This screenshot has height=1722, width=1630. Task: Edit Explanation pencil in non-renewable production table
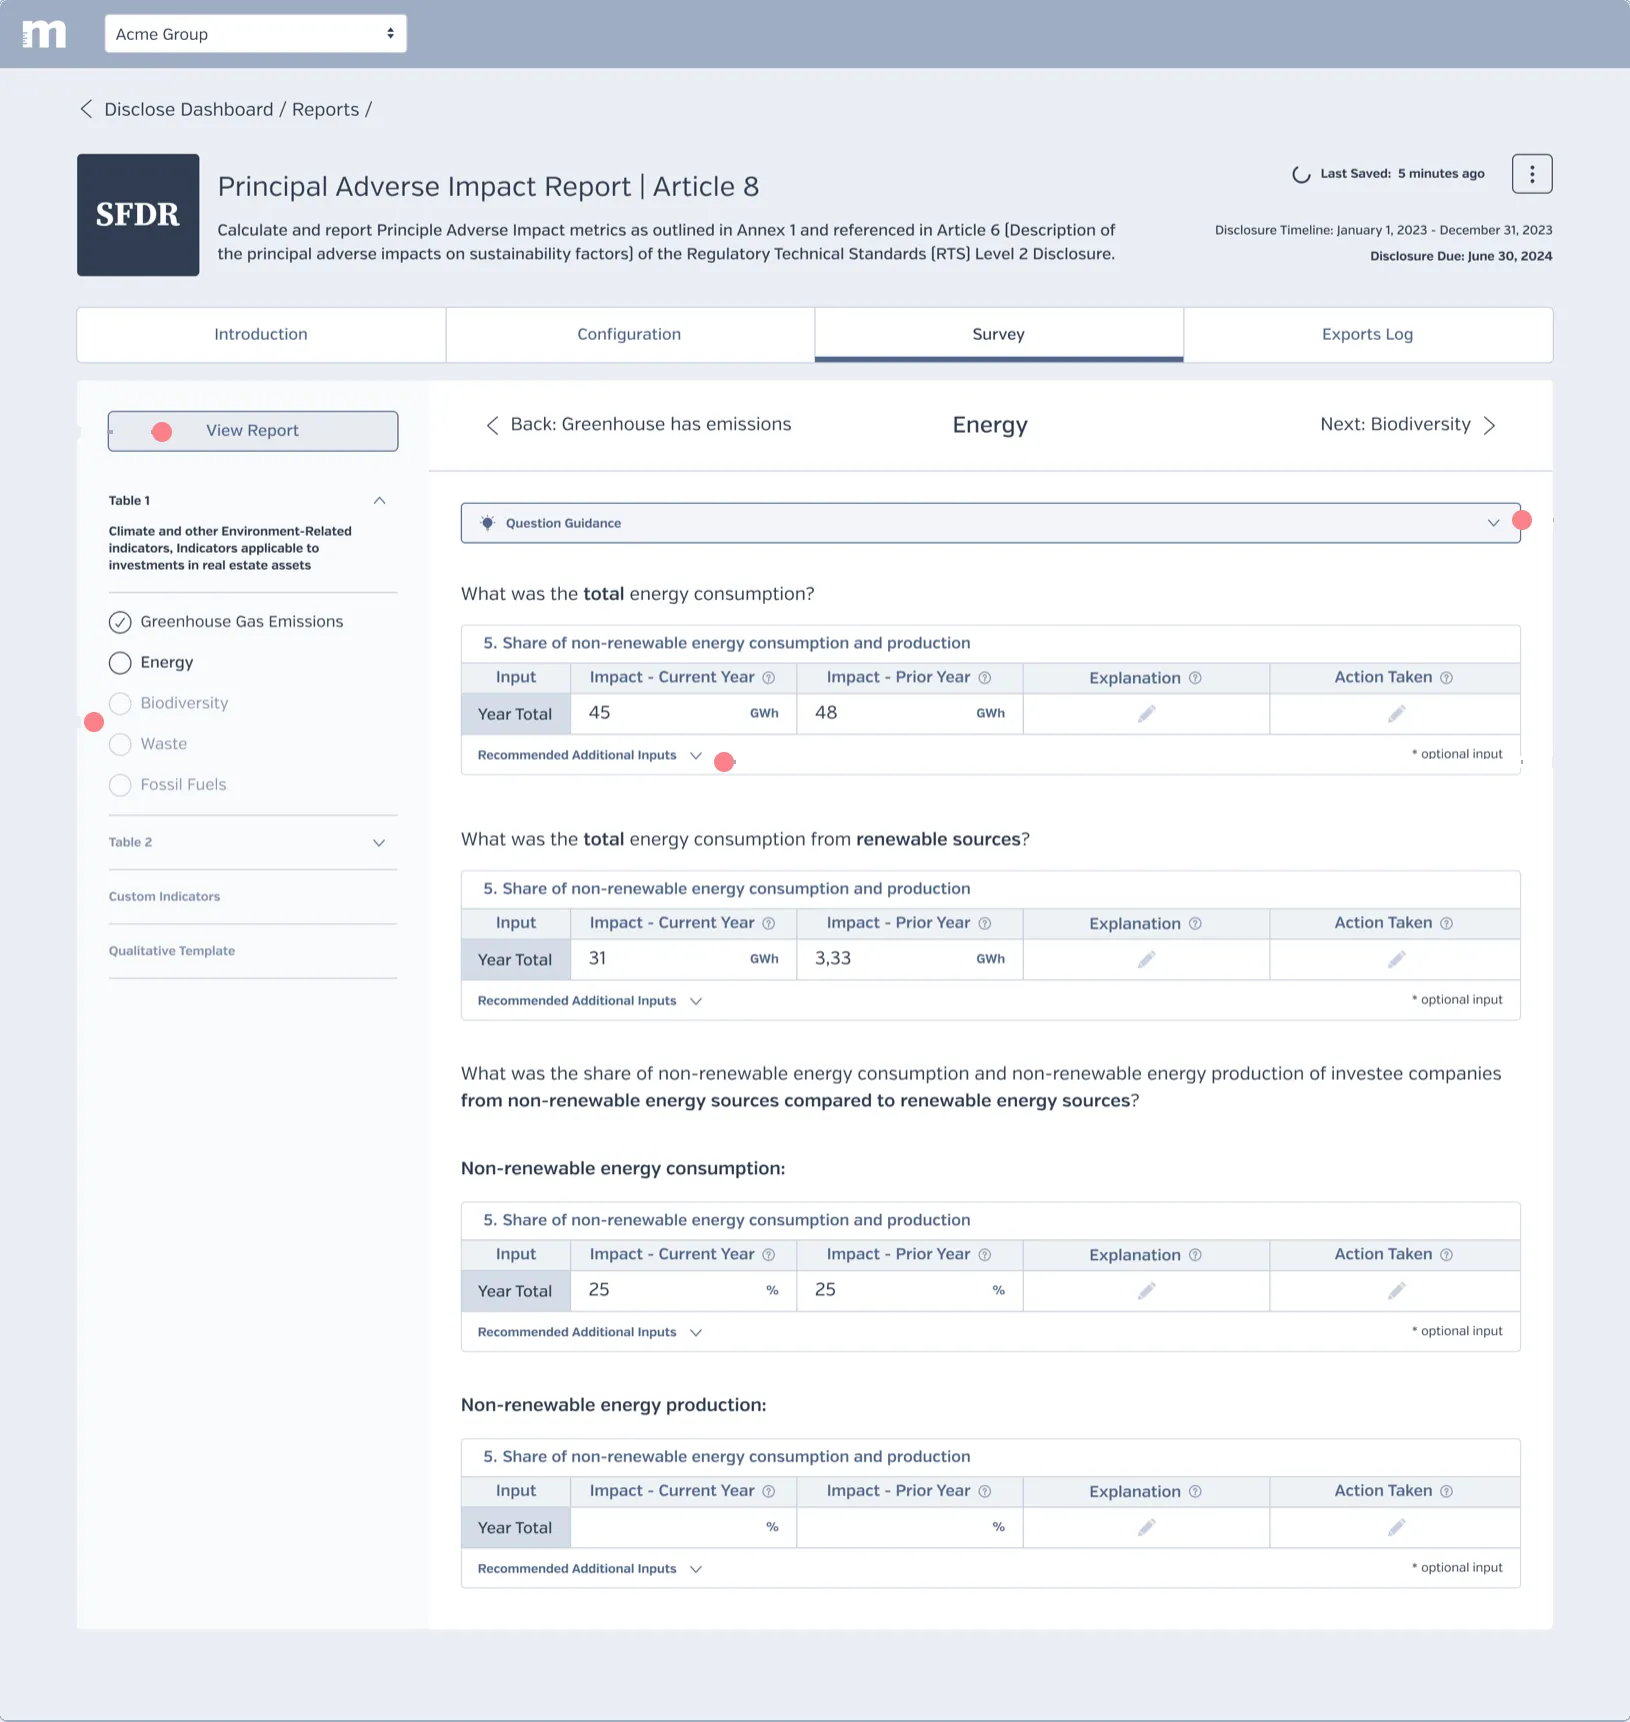point(1146,1528)
